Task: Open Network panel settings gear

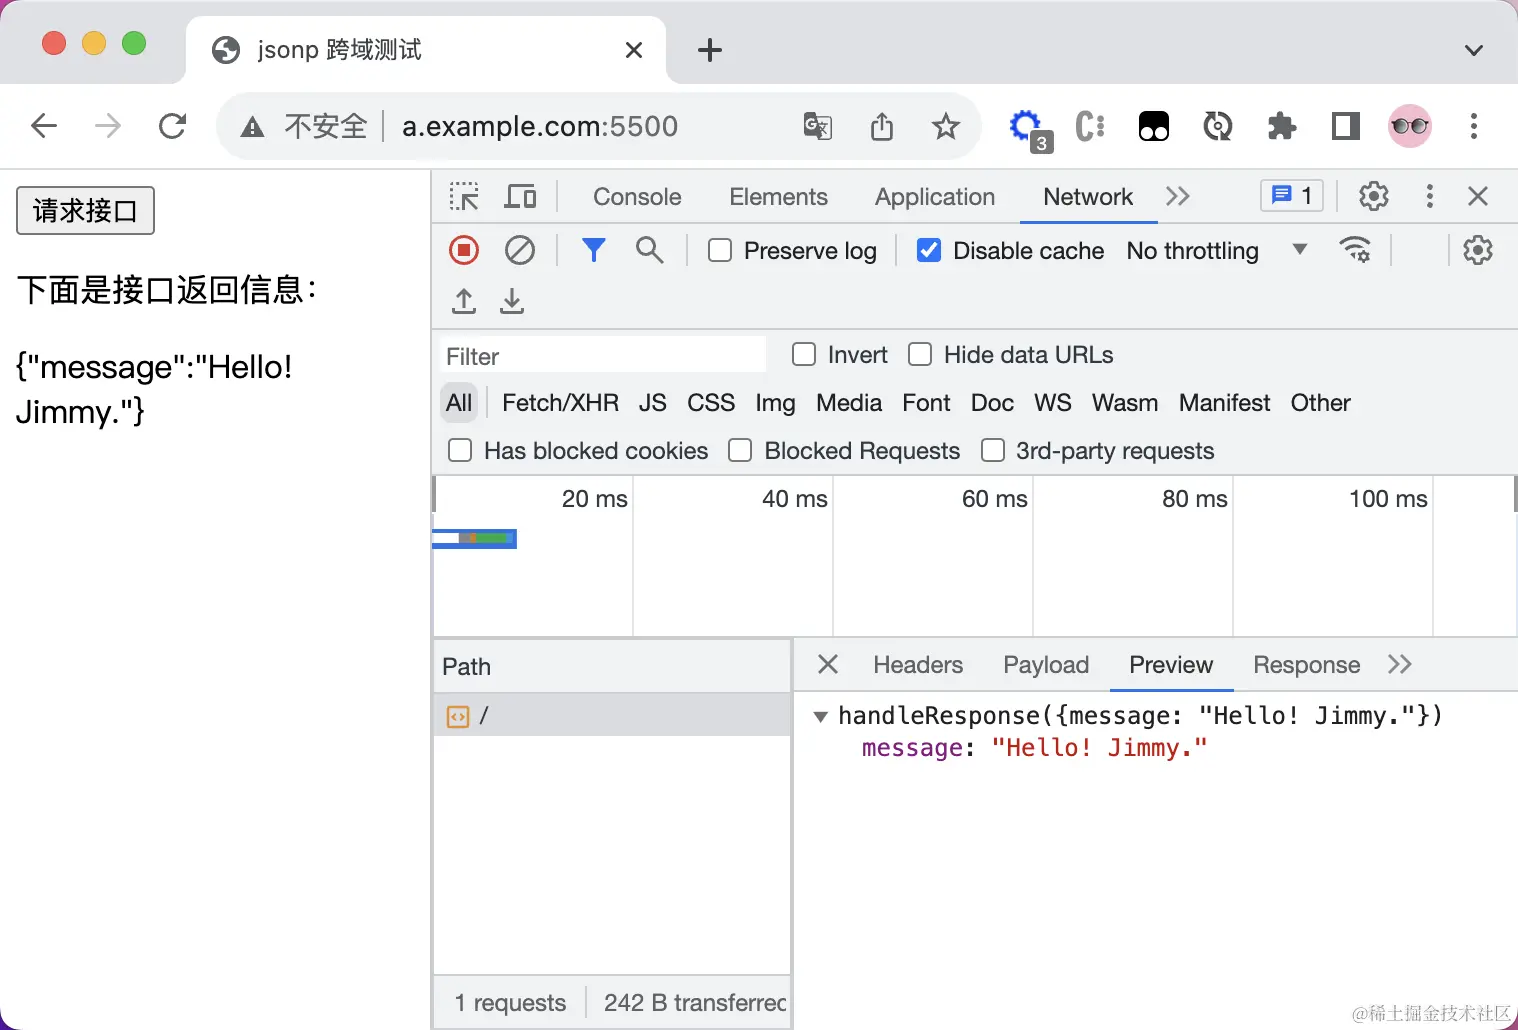Action: [1478, 250]
